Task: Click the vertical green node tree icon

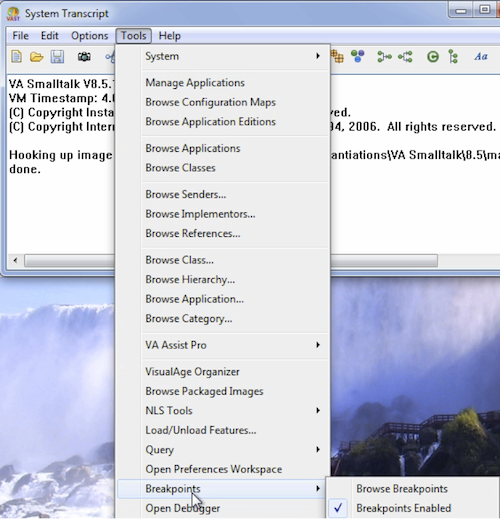Action: point(453,57)
